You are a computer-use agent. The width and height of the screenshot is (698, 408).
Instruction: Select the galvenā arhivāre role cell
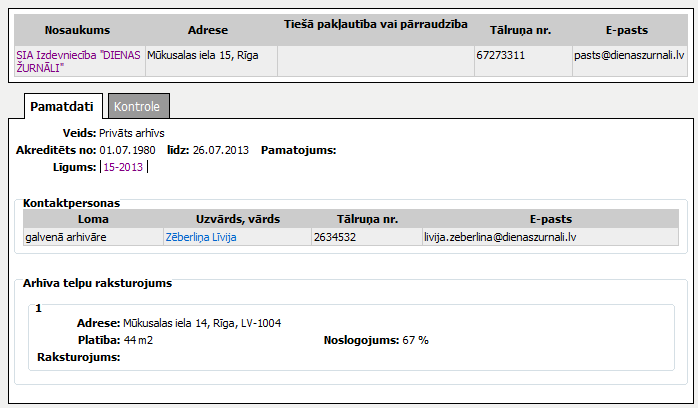[65, 237]
